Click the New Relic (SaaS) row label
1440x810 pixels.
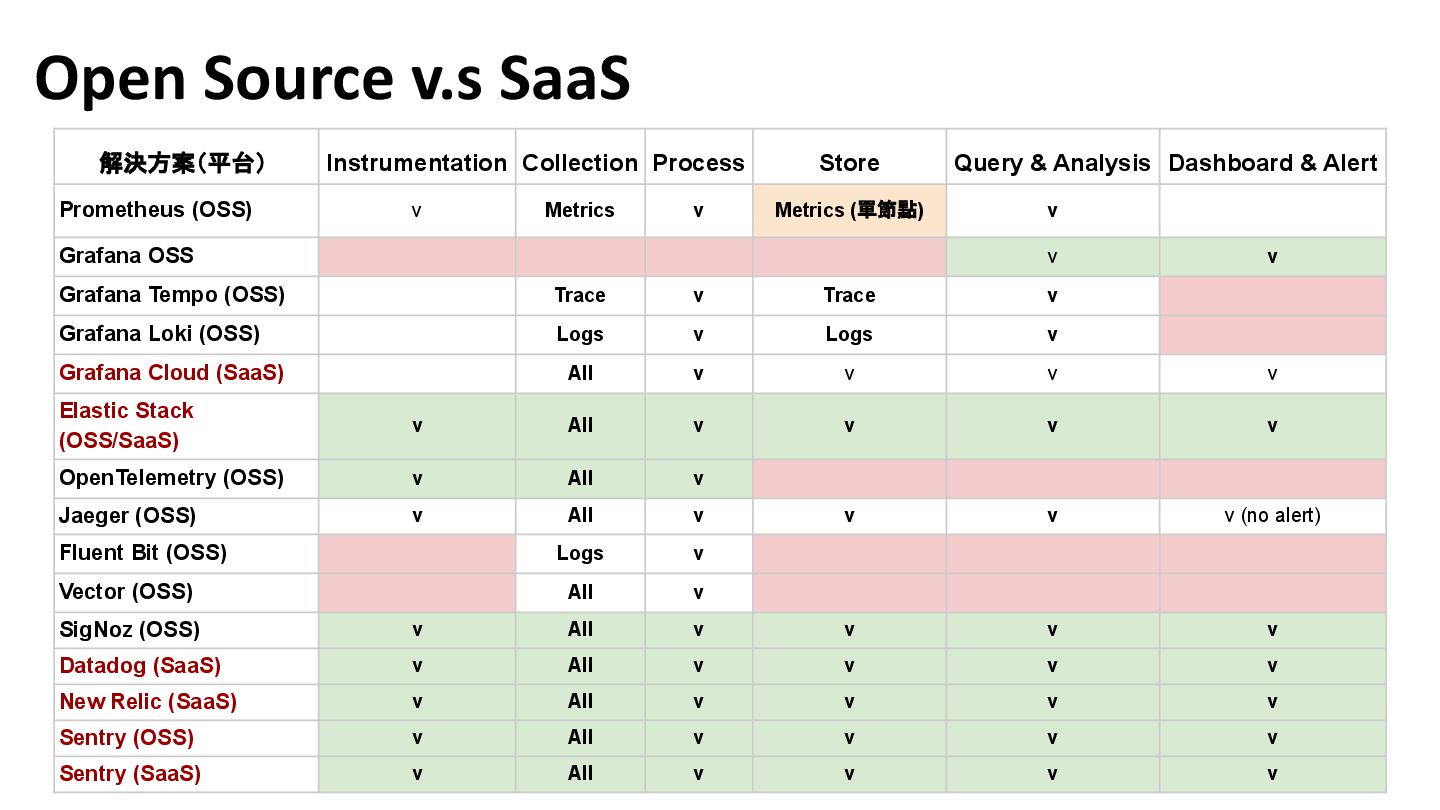pos(148,702)
